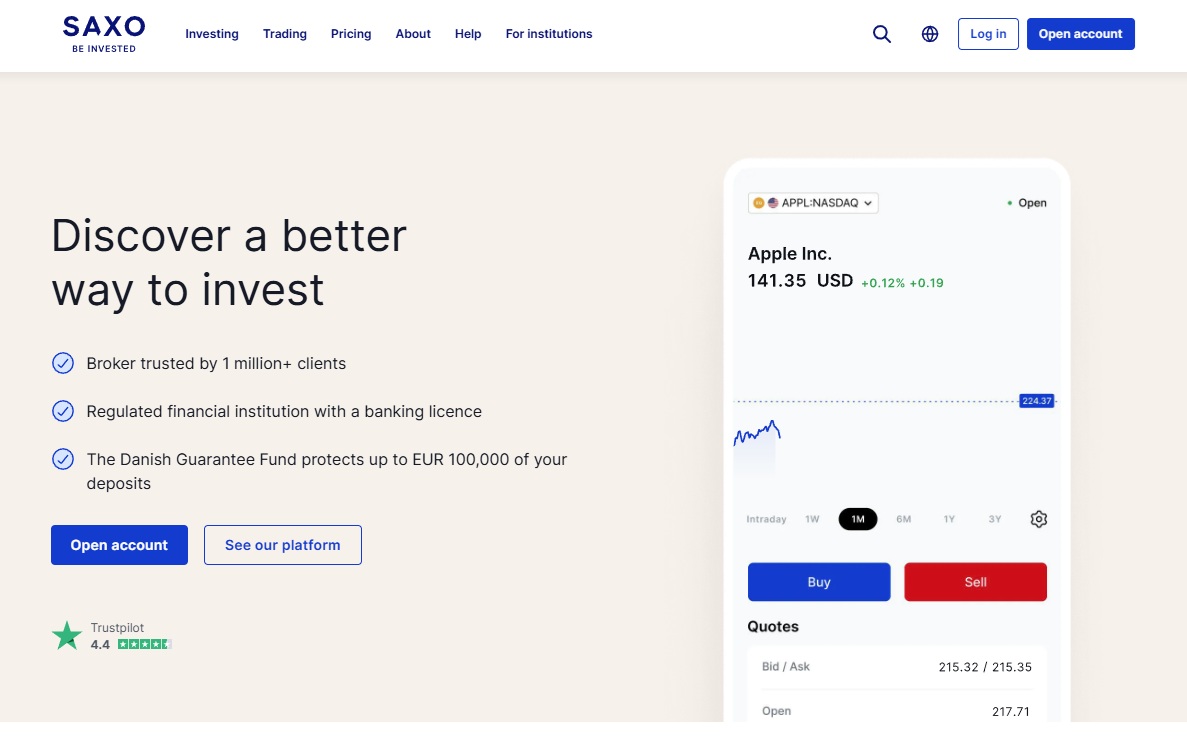Click the +0.12% +0.19 change value
Image resolution: width=1187 pixels, height=746 pixels.
click(x=902, y=283)
